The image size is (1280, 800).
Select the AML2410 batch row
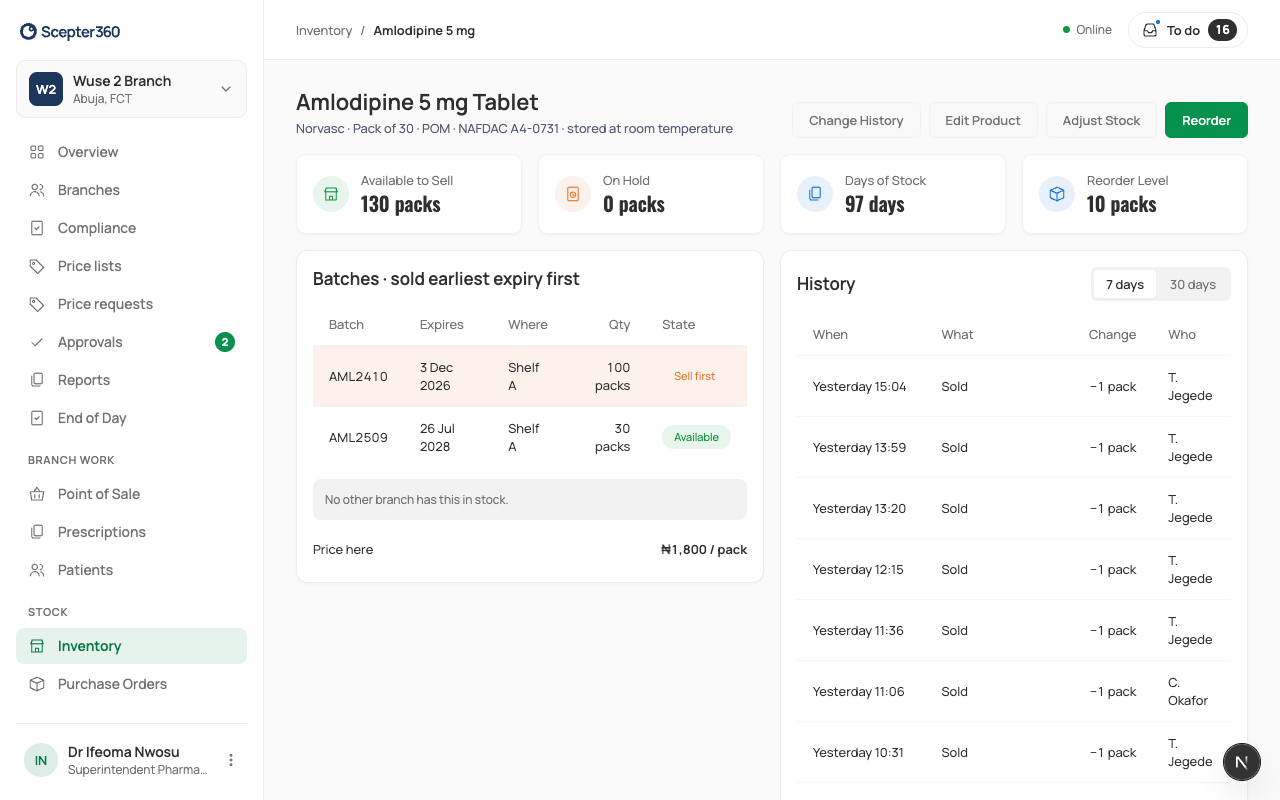point(530,376)
